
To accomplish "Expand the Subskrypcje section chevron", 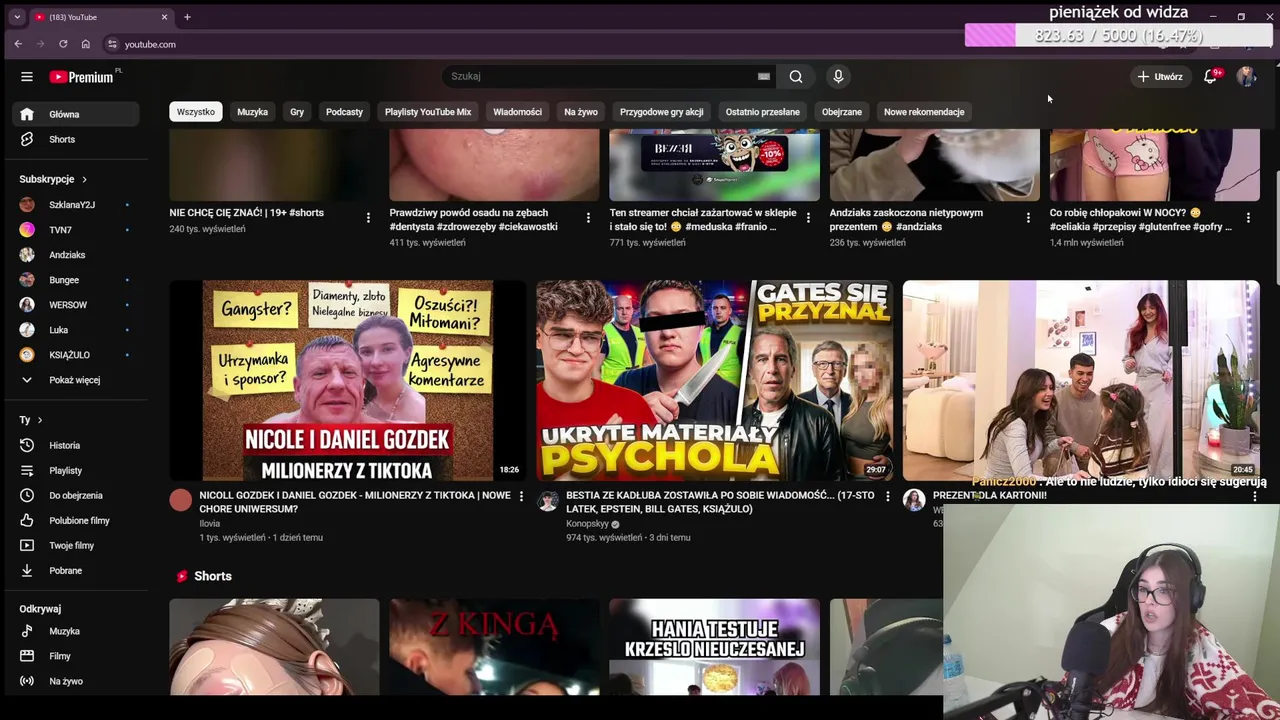I will 84,179.
